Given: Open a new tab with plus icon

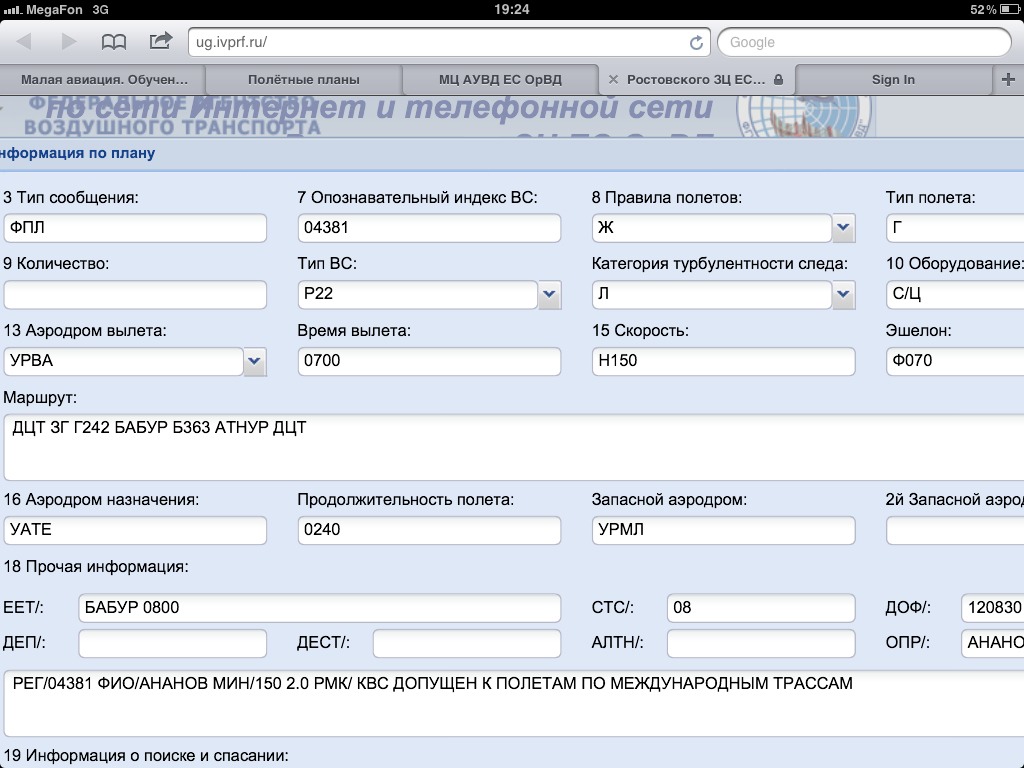Looking at the screenshot, I should pyautogui.click(x=1008, y=79).
